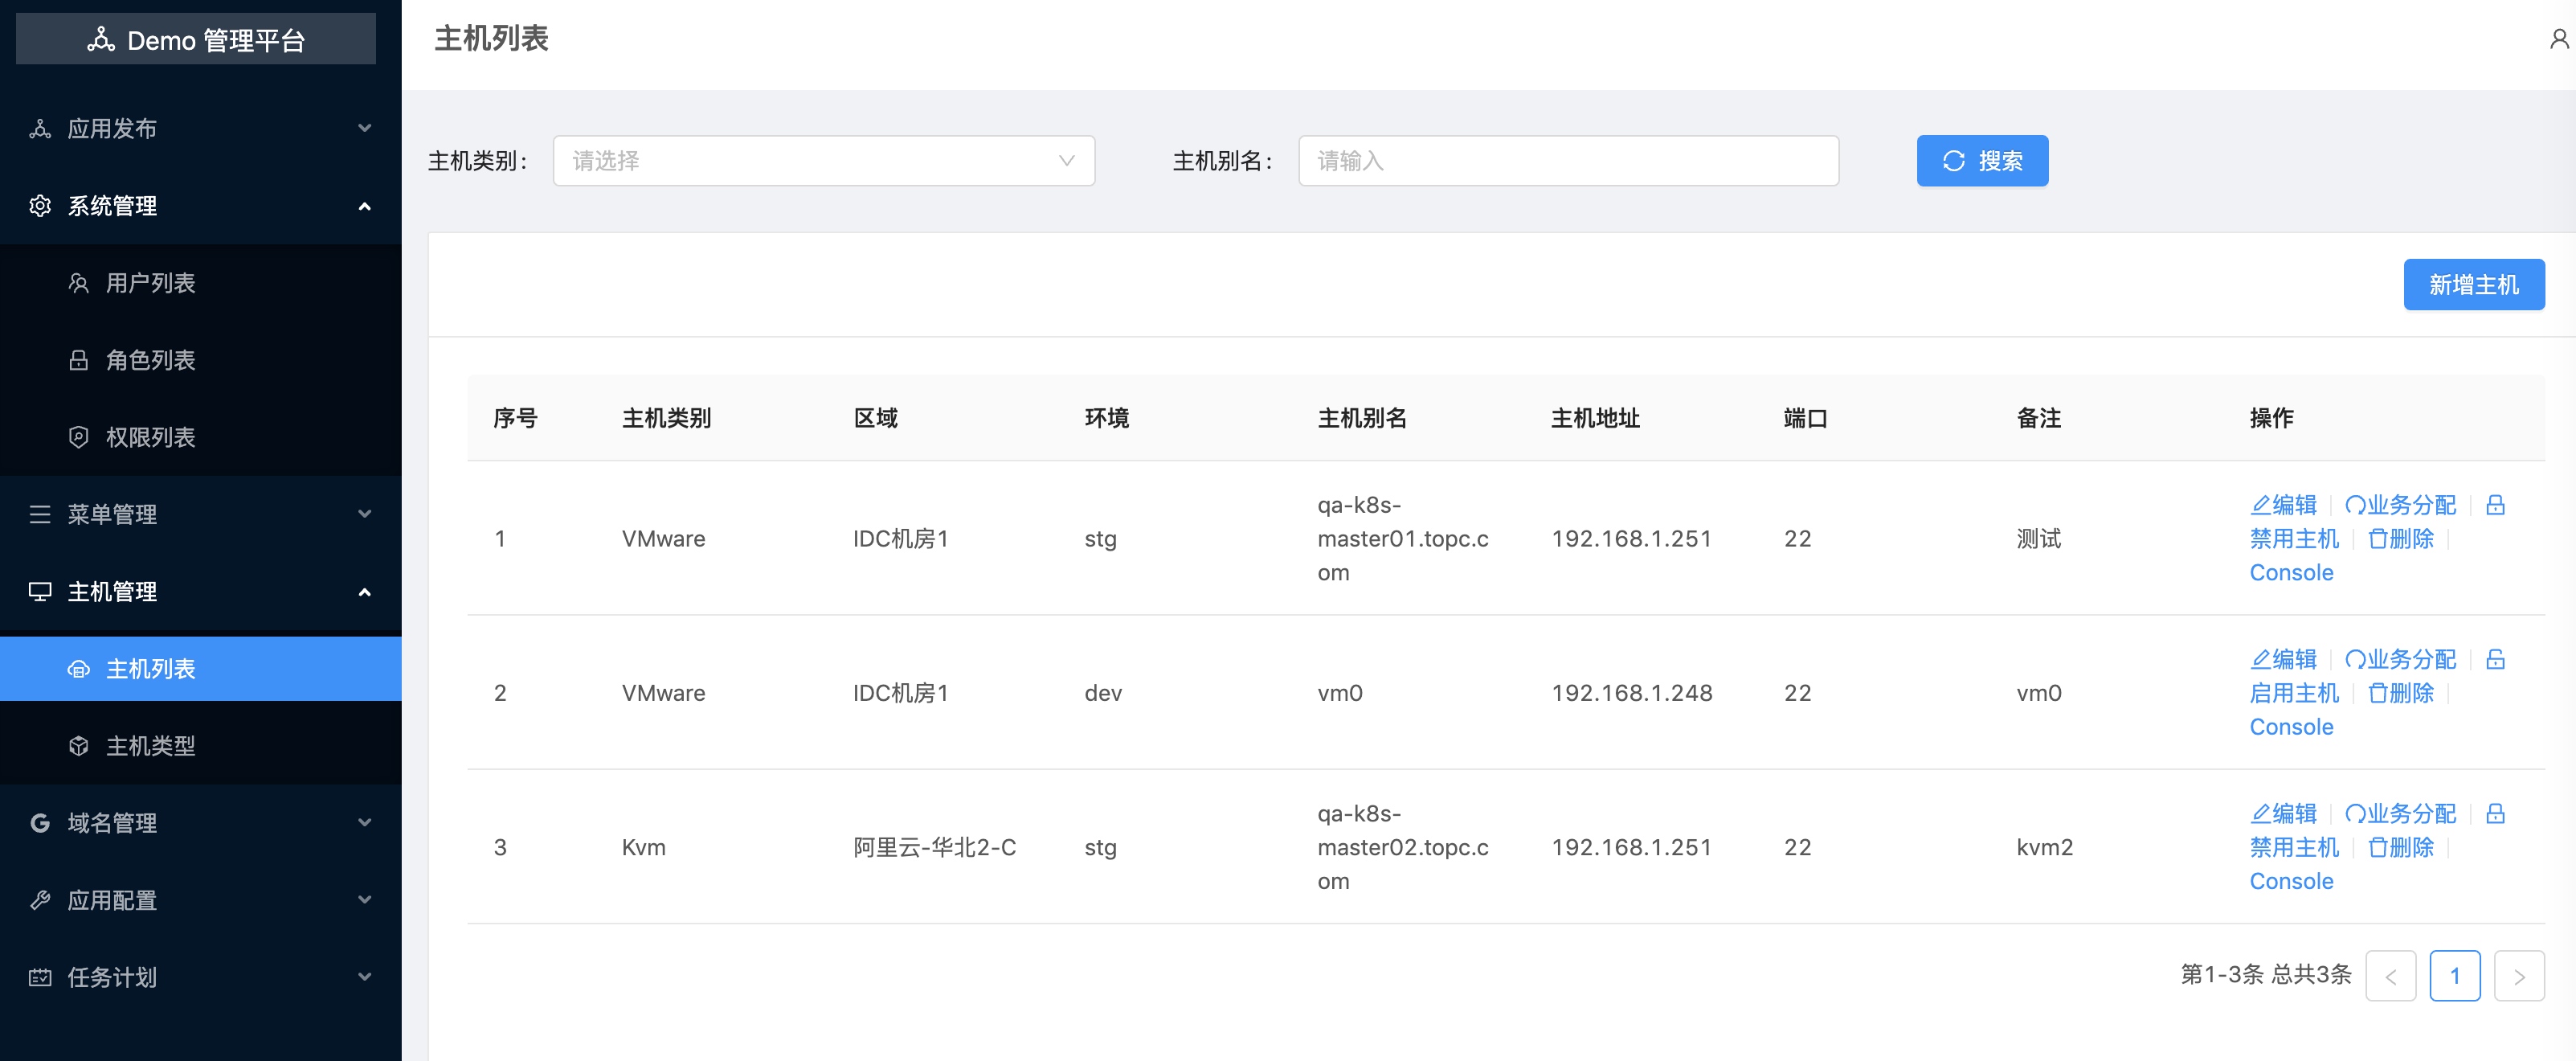Click lock icon in host row 1
Viewport: 2576px width, 1061px height.
point(2495,505)
